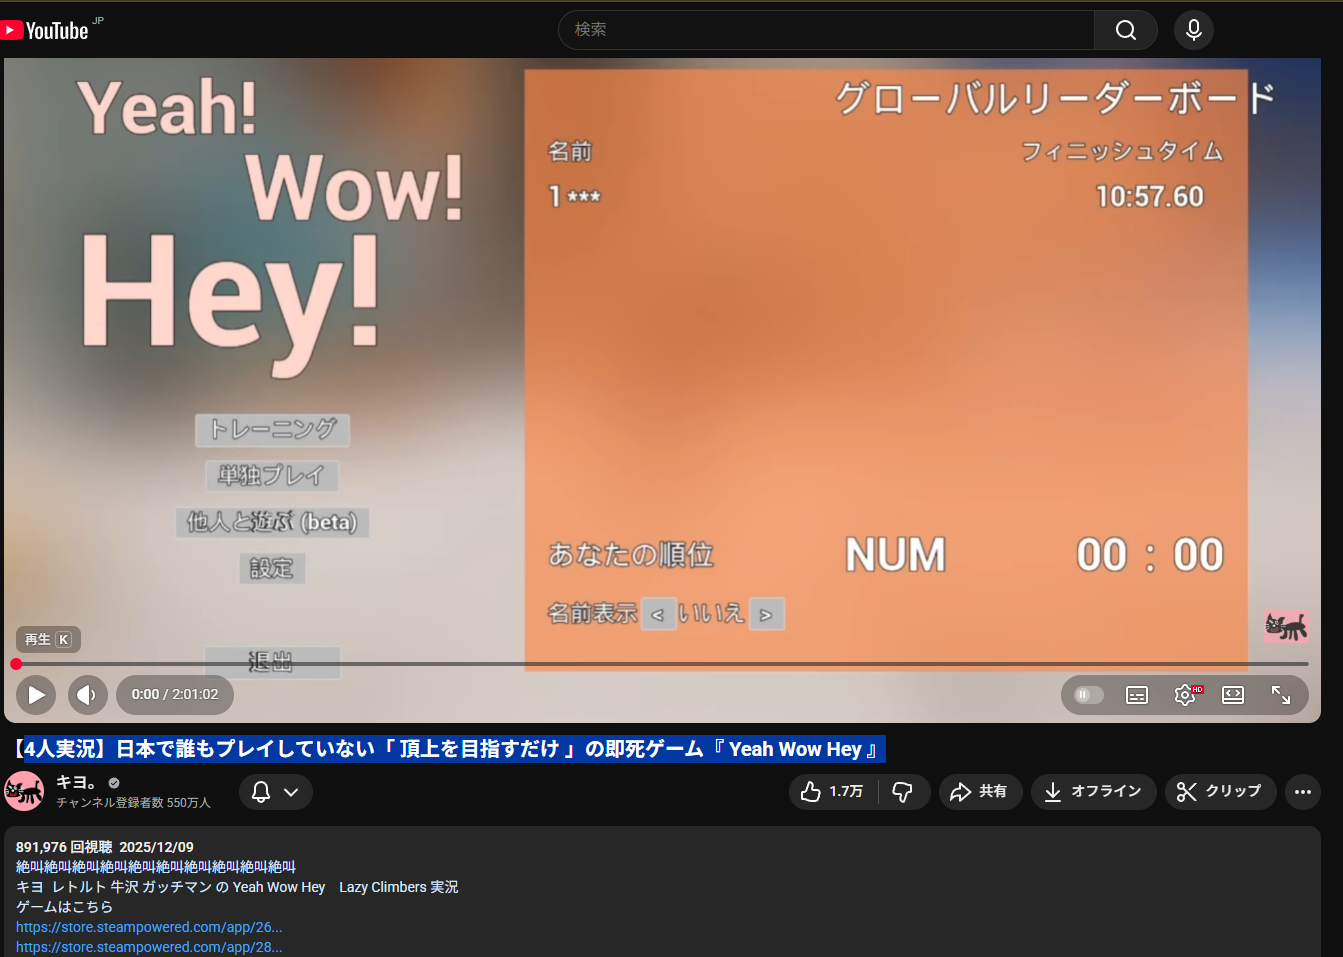Turn on subtitles with the captions button
The height and width of the screenshot is (957, 1343).
click(x=1137, y=695)
